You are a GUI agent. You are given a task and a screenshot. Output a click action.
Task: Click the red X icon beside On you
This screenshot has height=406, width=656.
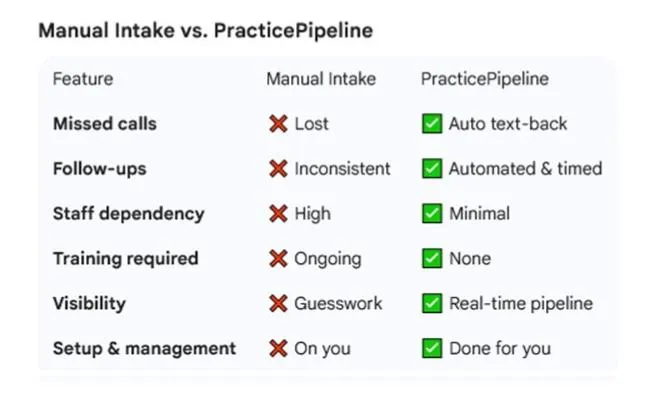click(x=278, y=348)
